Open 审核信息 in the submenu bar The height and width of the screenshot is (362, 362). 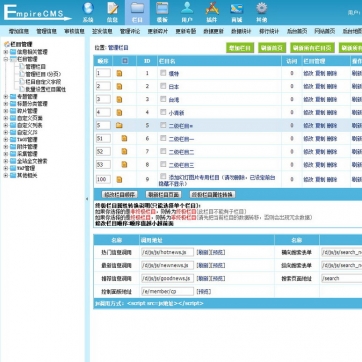74,31
